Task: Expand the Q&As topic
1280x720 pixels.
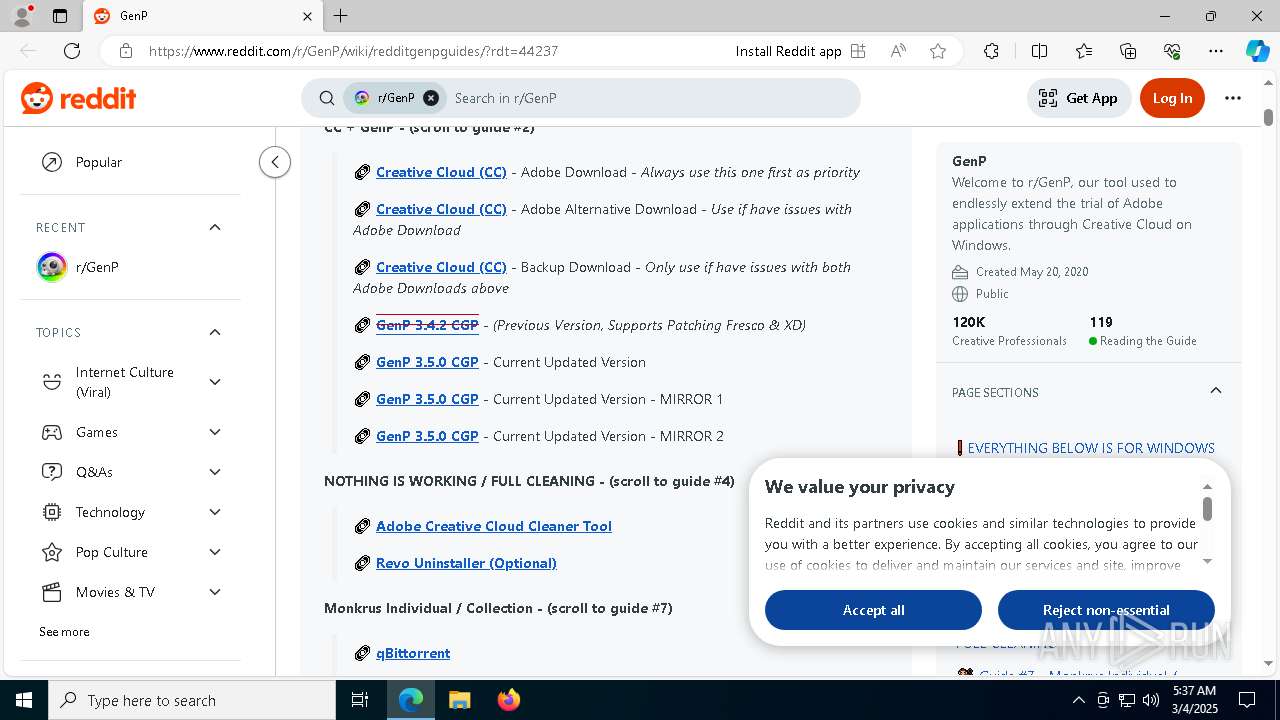Action: pos(215,472)
